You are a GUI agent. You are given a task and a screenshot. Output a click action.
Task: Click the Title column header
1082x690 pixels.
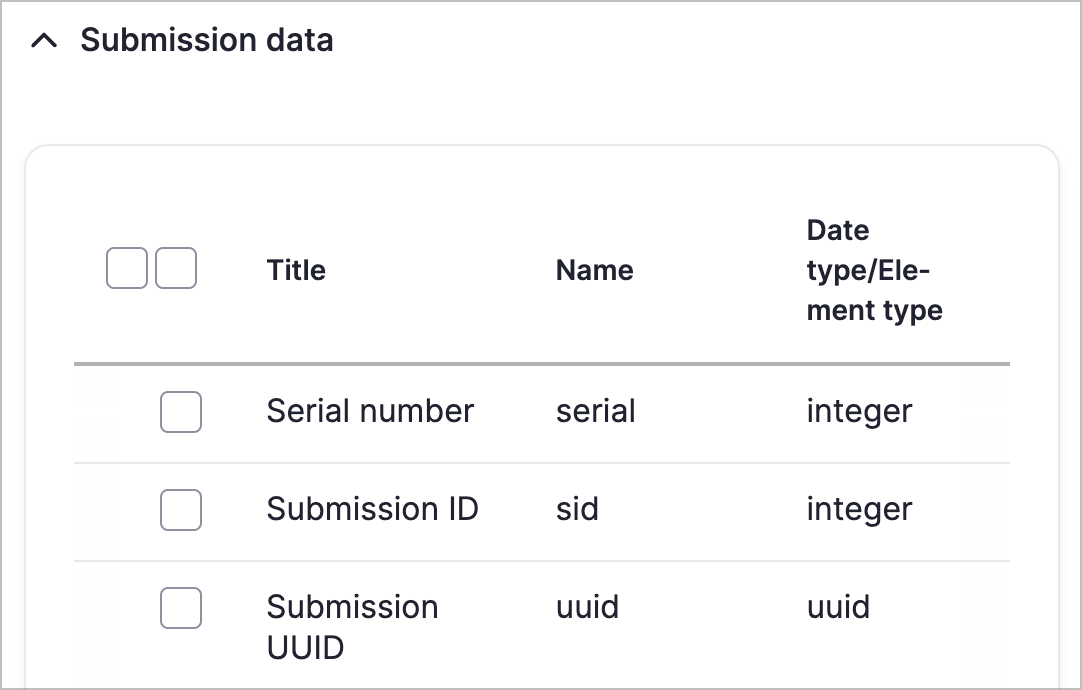pyautogui.click(x=296, y=270)
